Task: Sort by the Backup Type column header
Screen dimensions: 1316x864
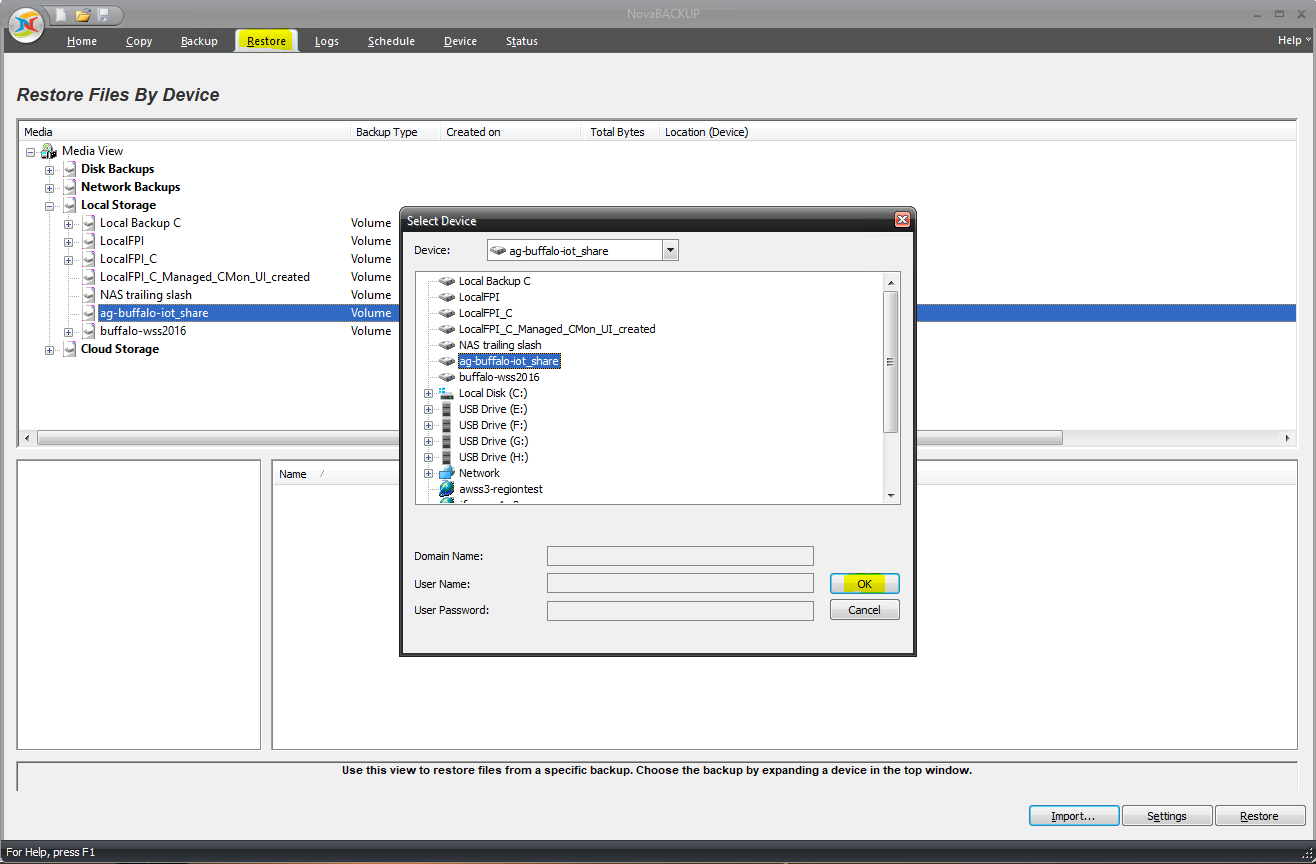Action: (396, 132)
